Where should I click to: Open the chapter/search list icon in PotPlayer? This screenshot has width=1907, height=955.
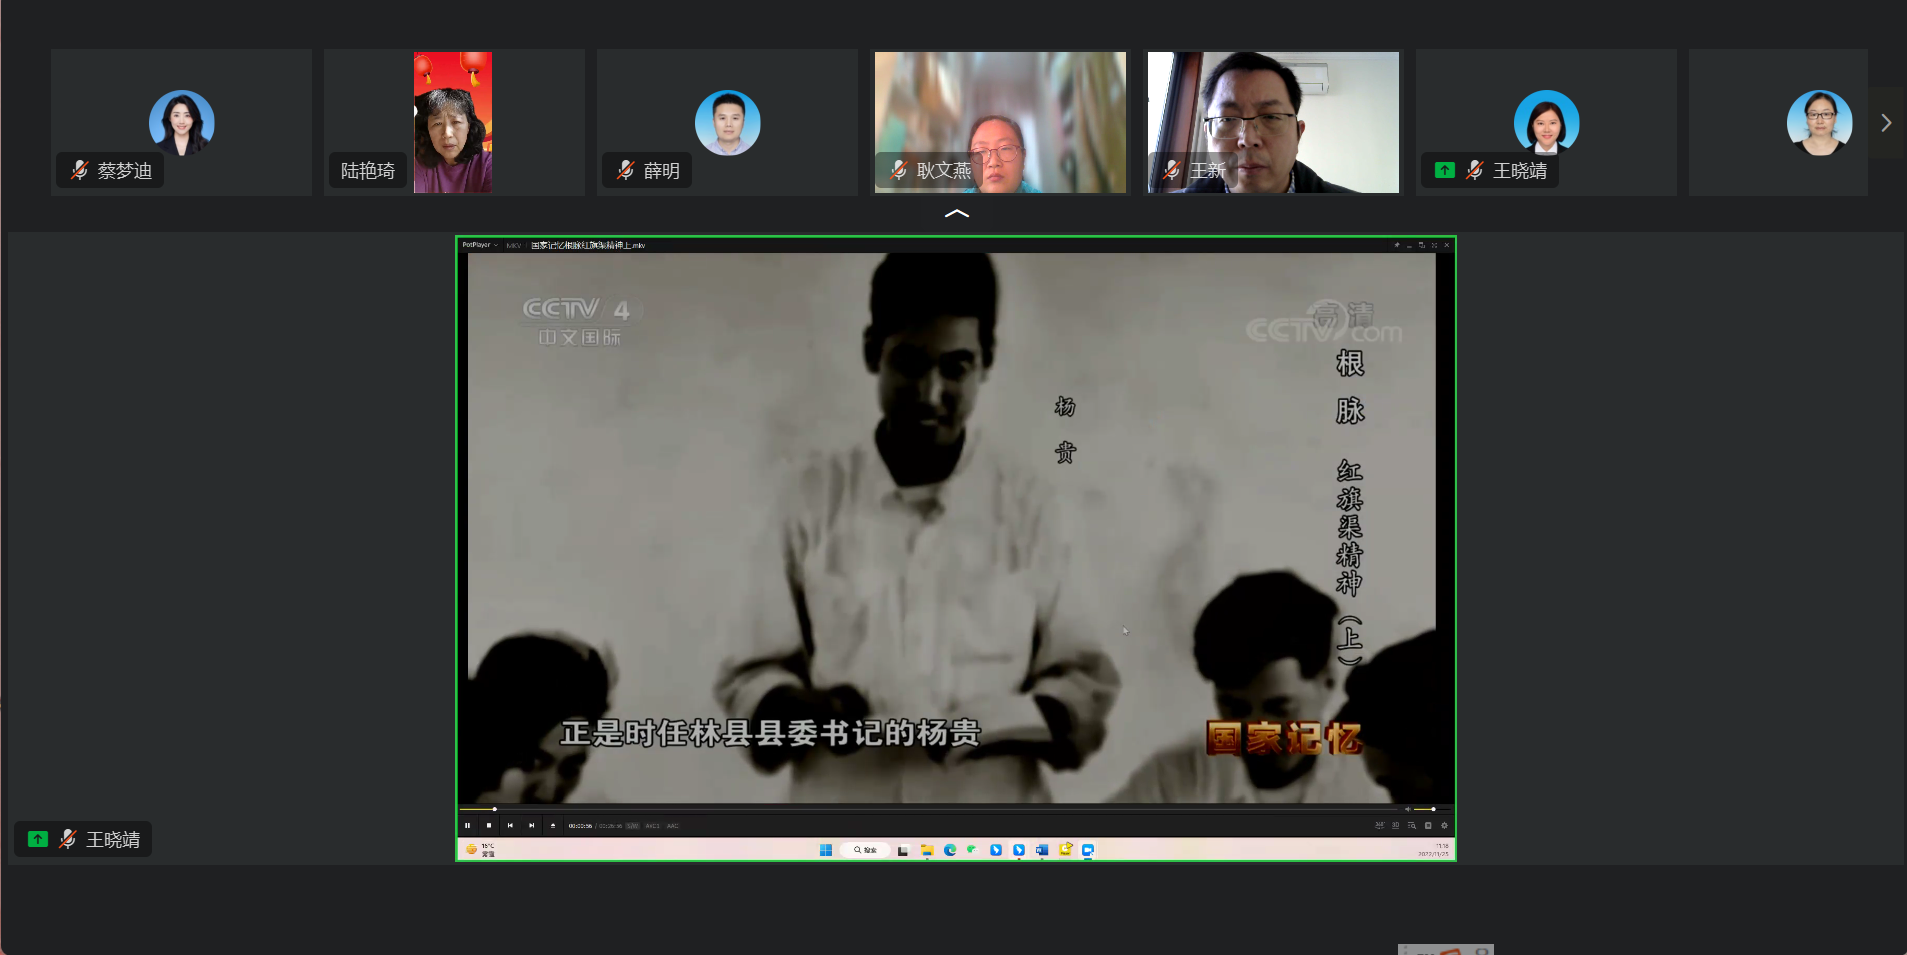point(1412,826)
